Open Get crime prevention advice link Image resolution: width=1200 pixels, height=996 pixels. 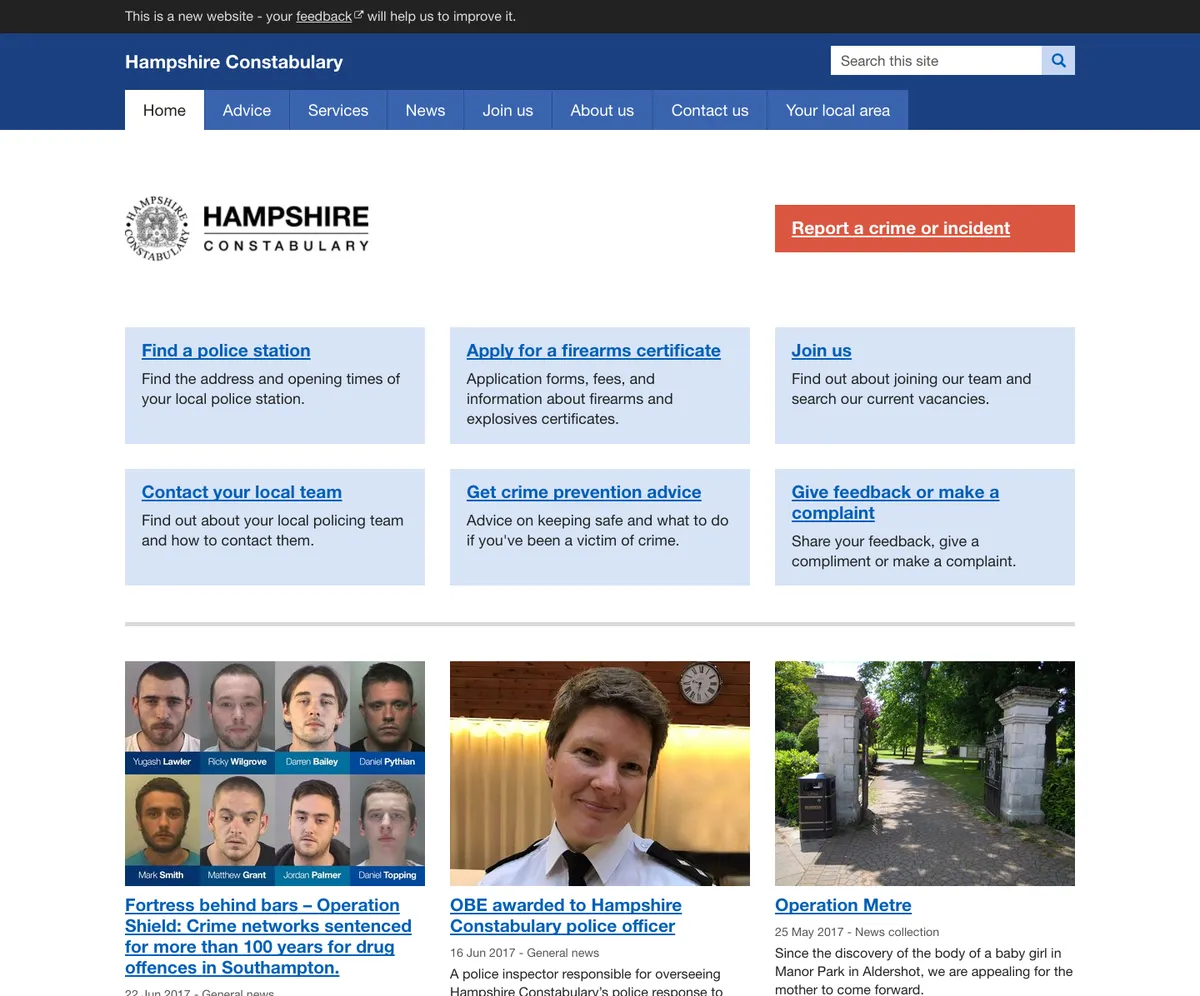tap(584, 492)
